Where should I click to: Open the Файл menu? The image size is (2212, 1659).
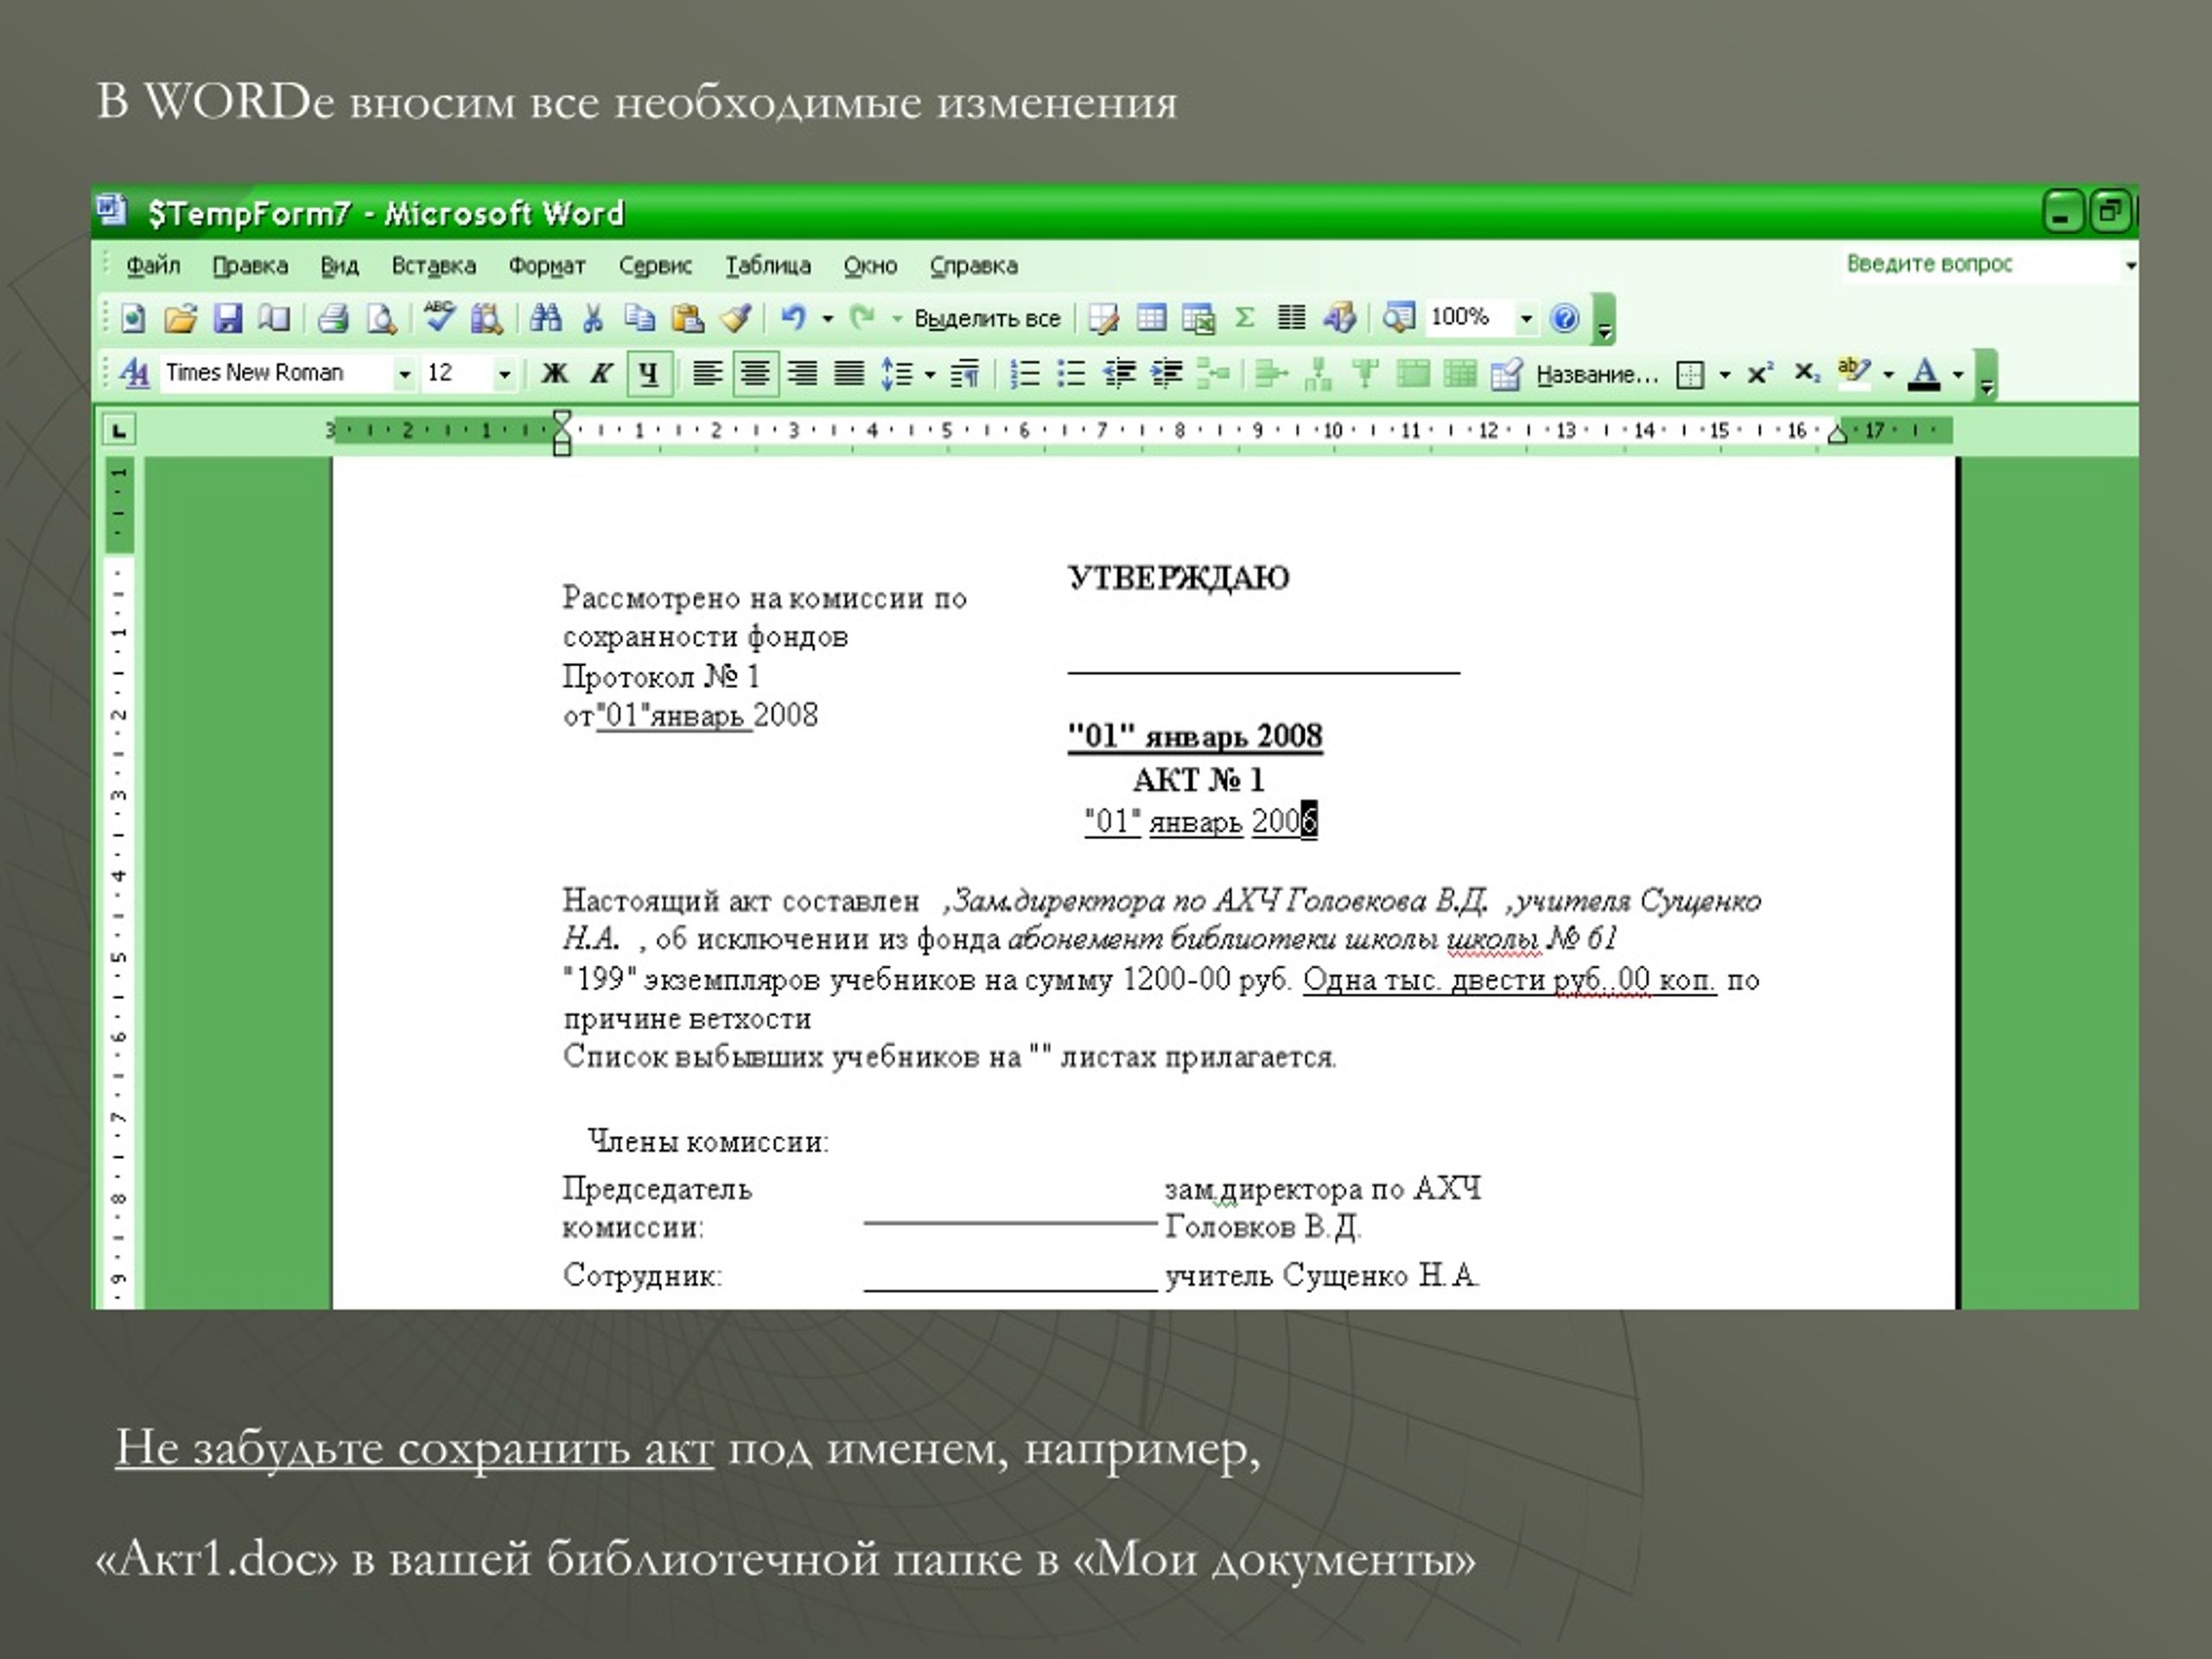tap(153, 266)
